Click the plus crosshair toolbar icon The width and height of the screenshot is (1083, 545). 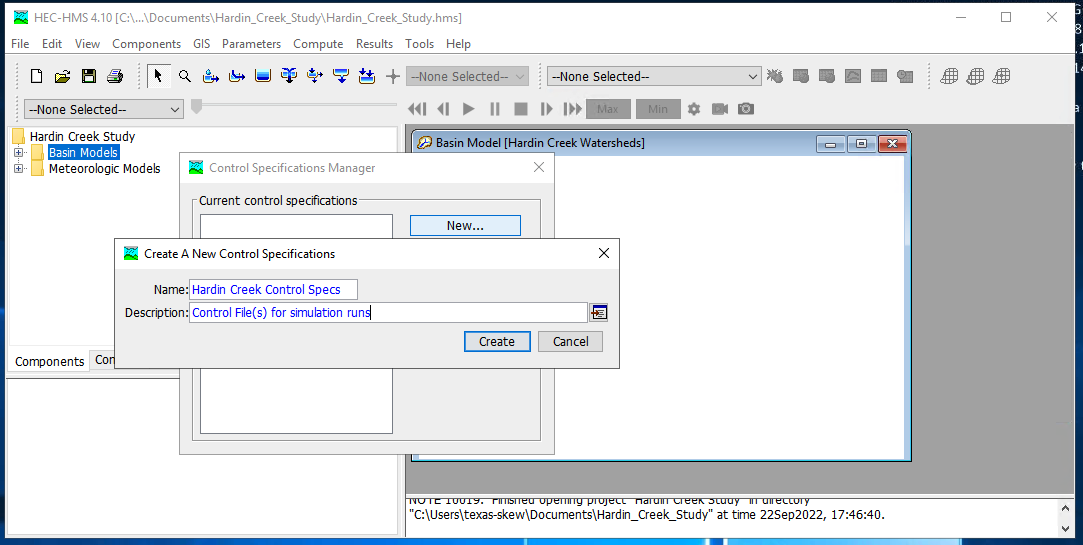click(x=393, y=77)
